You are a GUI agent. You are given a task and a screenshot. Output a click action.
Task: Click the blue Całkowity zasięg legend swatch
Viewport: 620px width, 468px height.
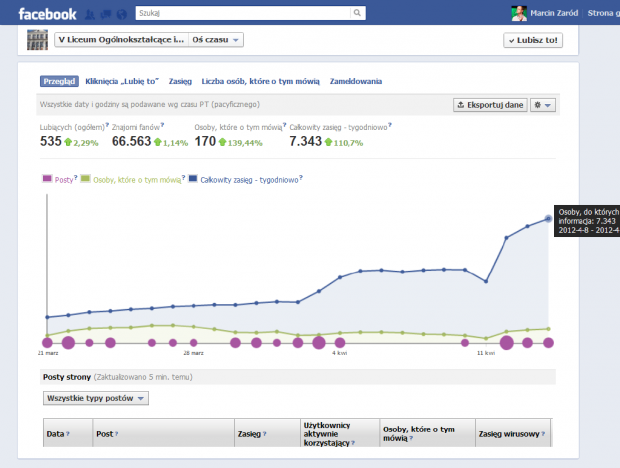pos(193,179)
